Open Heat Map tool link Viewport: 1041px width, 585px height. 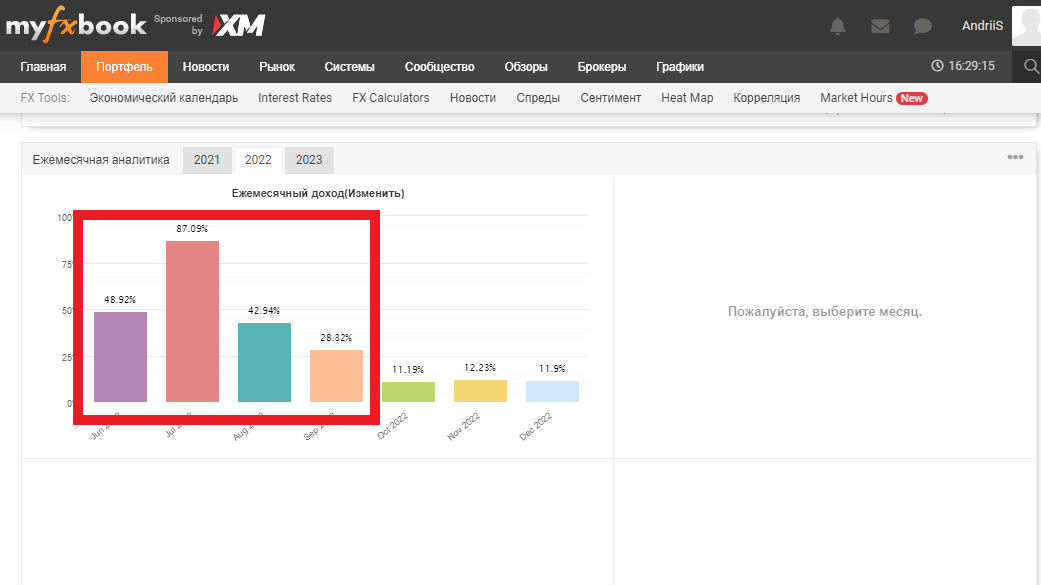[687, 98]
